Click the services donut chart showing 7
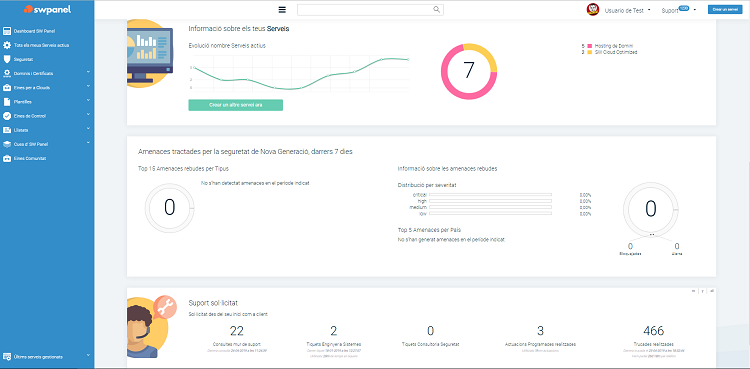 click(x=469, y=71)
